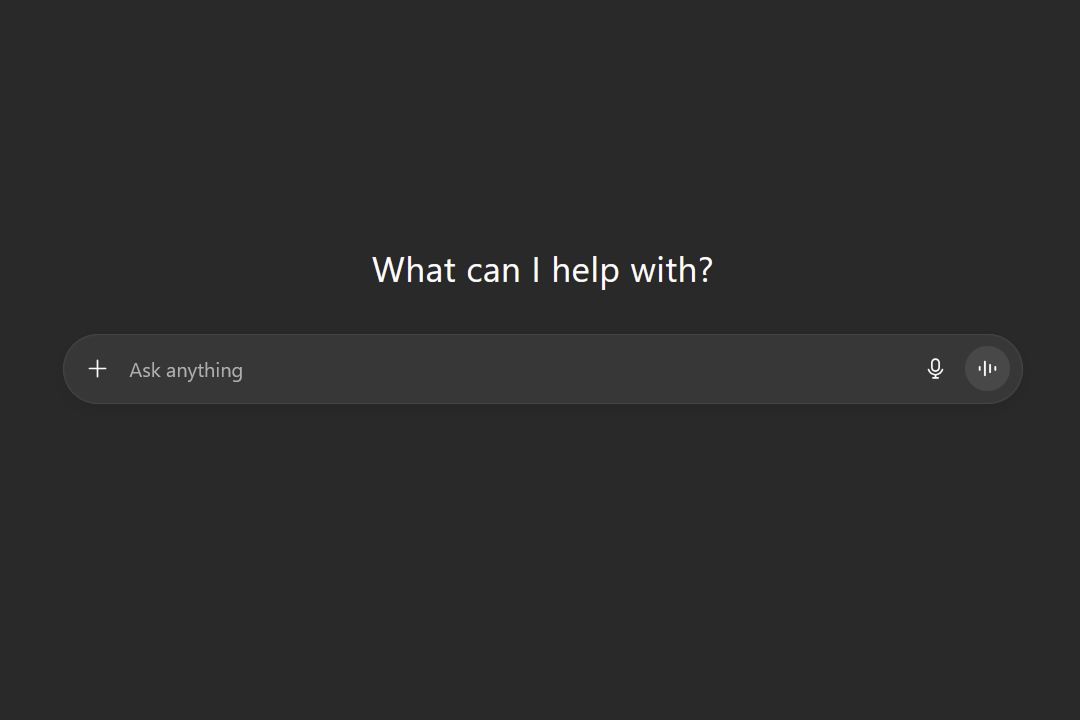Image resolution: width=1080 pixels, height=720 pixels.
Task: Click the plus icon in the prompt bar
Action: pos(97,369)
